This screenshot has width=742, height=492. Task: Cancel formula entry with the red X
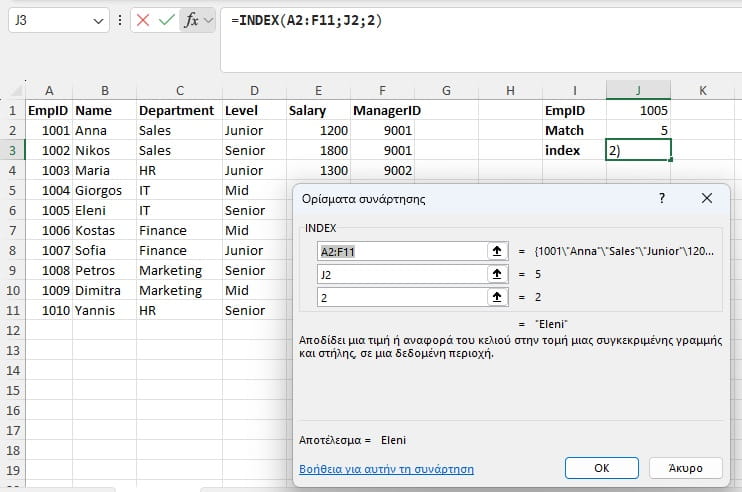142,20
